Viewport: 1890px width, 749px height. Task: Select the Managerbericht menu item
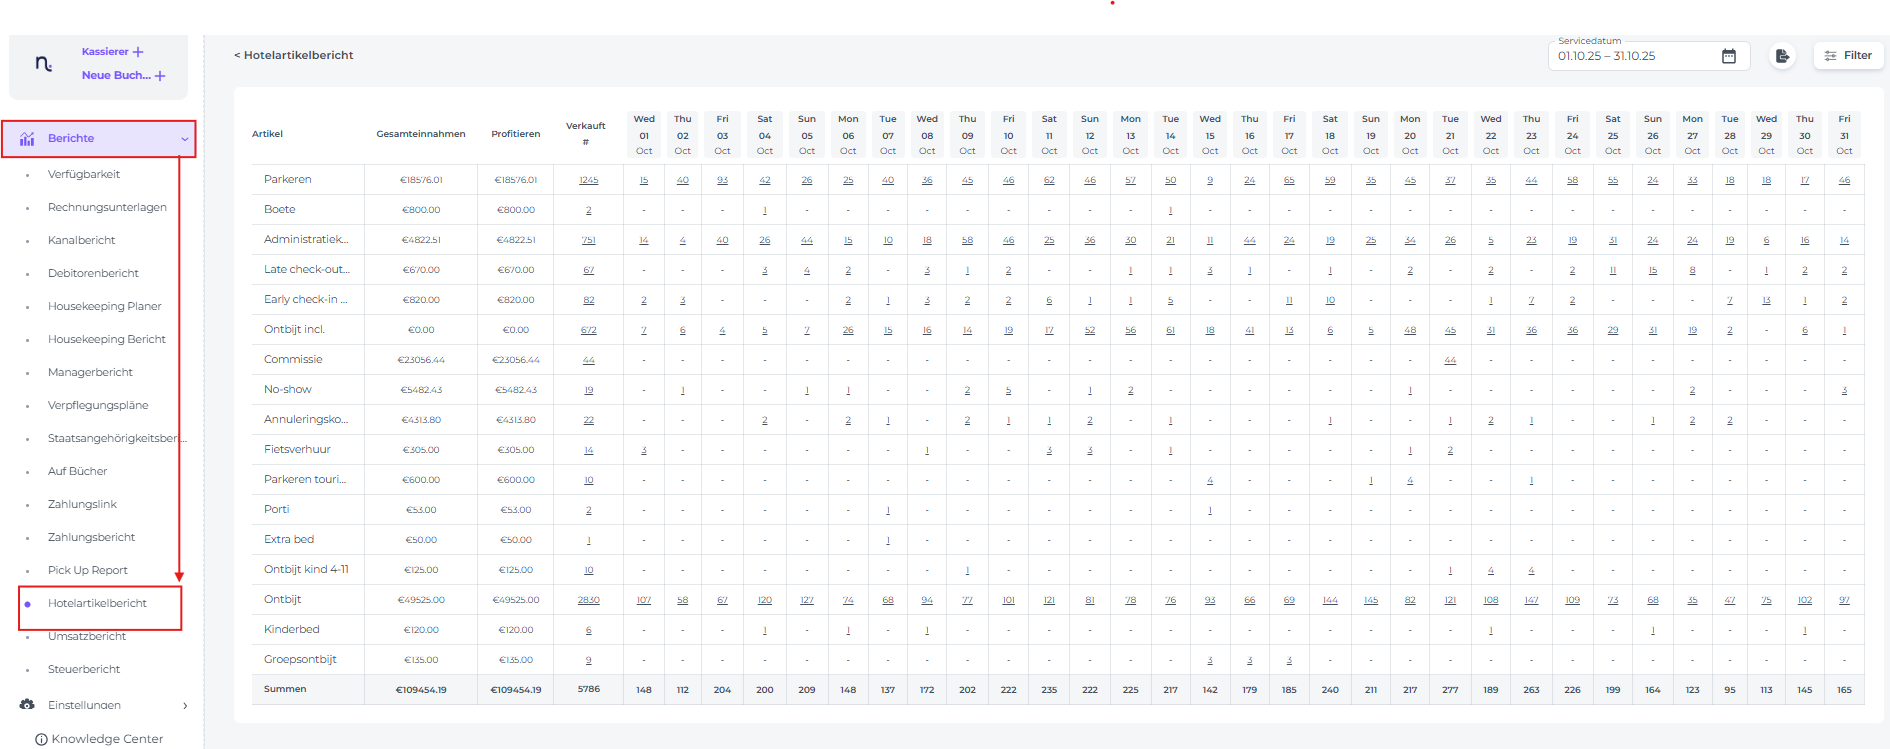[x=90, y=372]
